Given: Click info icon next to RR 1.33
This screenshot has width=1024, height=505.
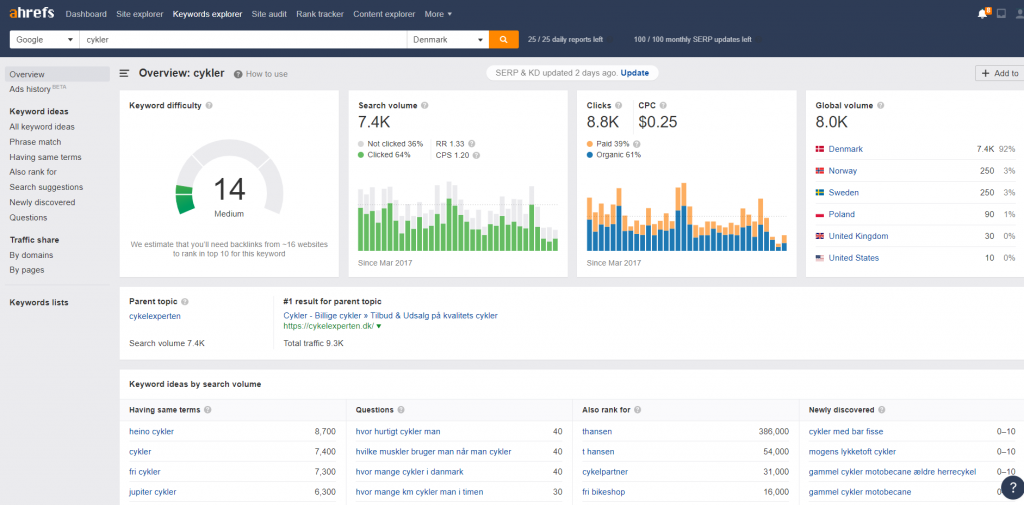Looking at the screenshot, I should point(472,144).
